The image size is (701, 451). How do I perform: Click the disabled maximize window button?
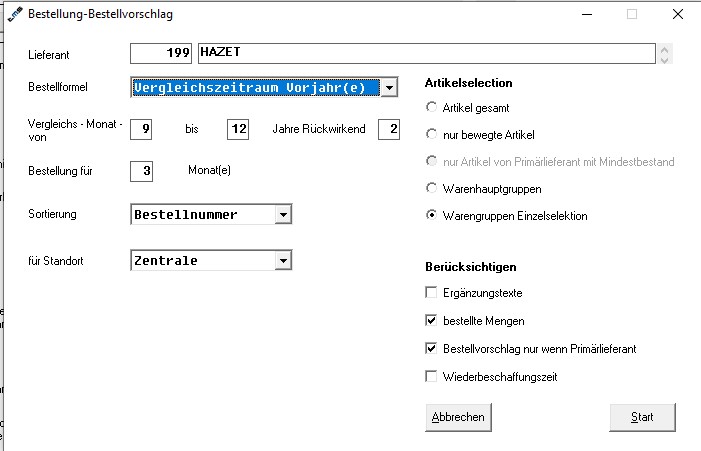(x=632, y=14)
